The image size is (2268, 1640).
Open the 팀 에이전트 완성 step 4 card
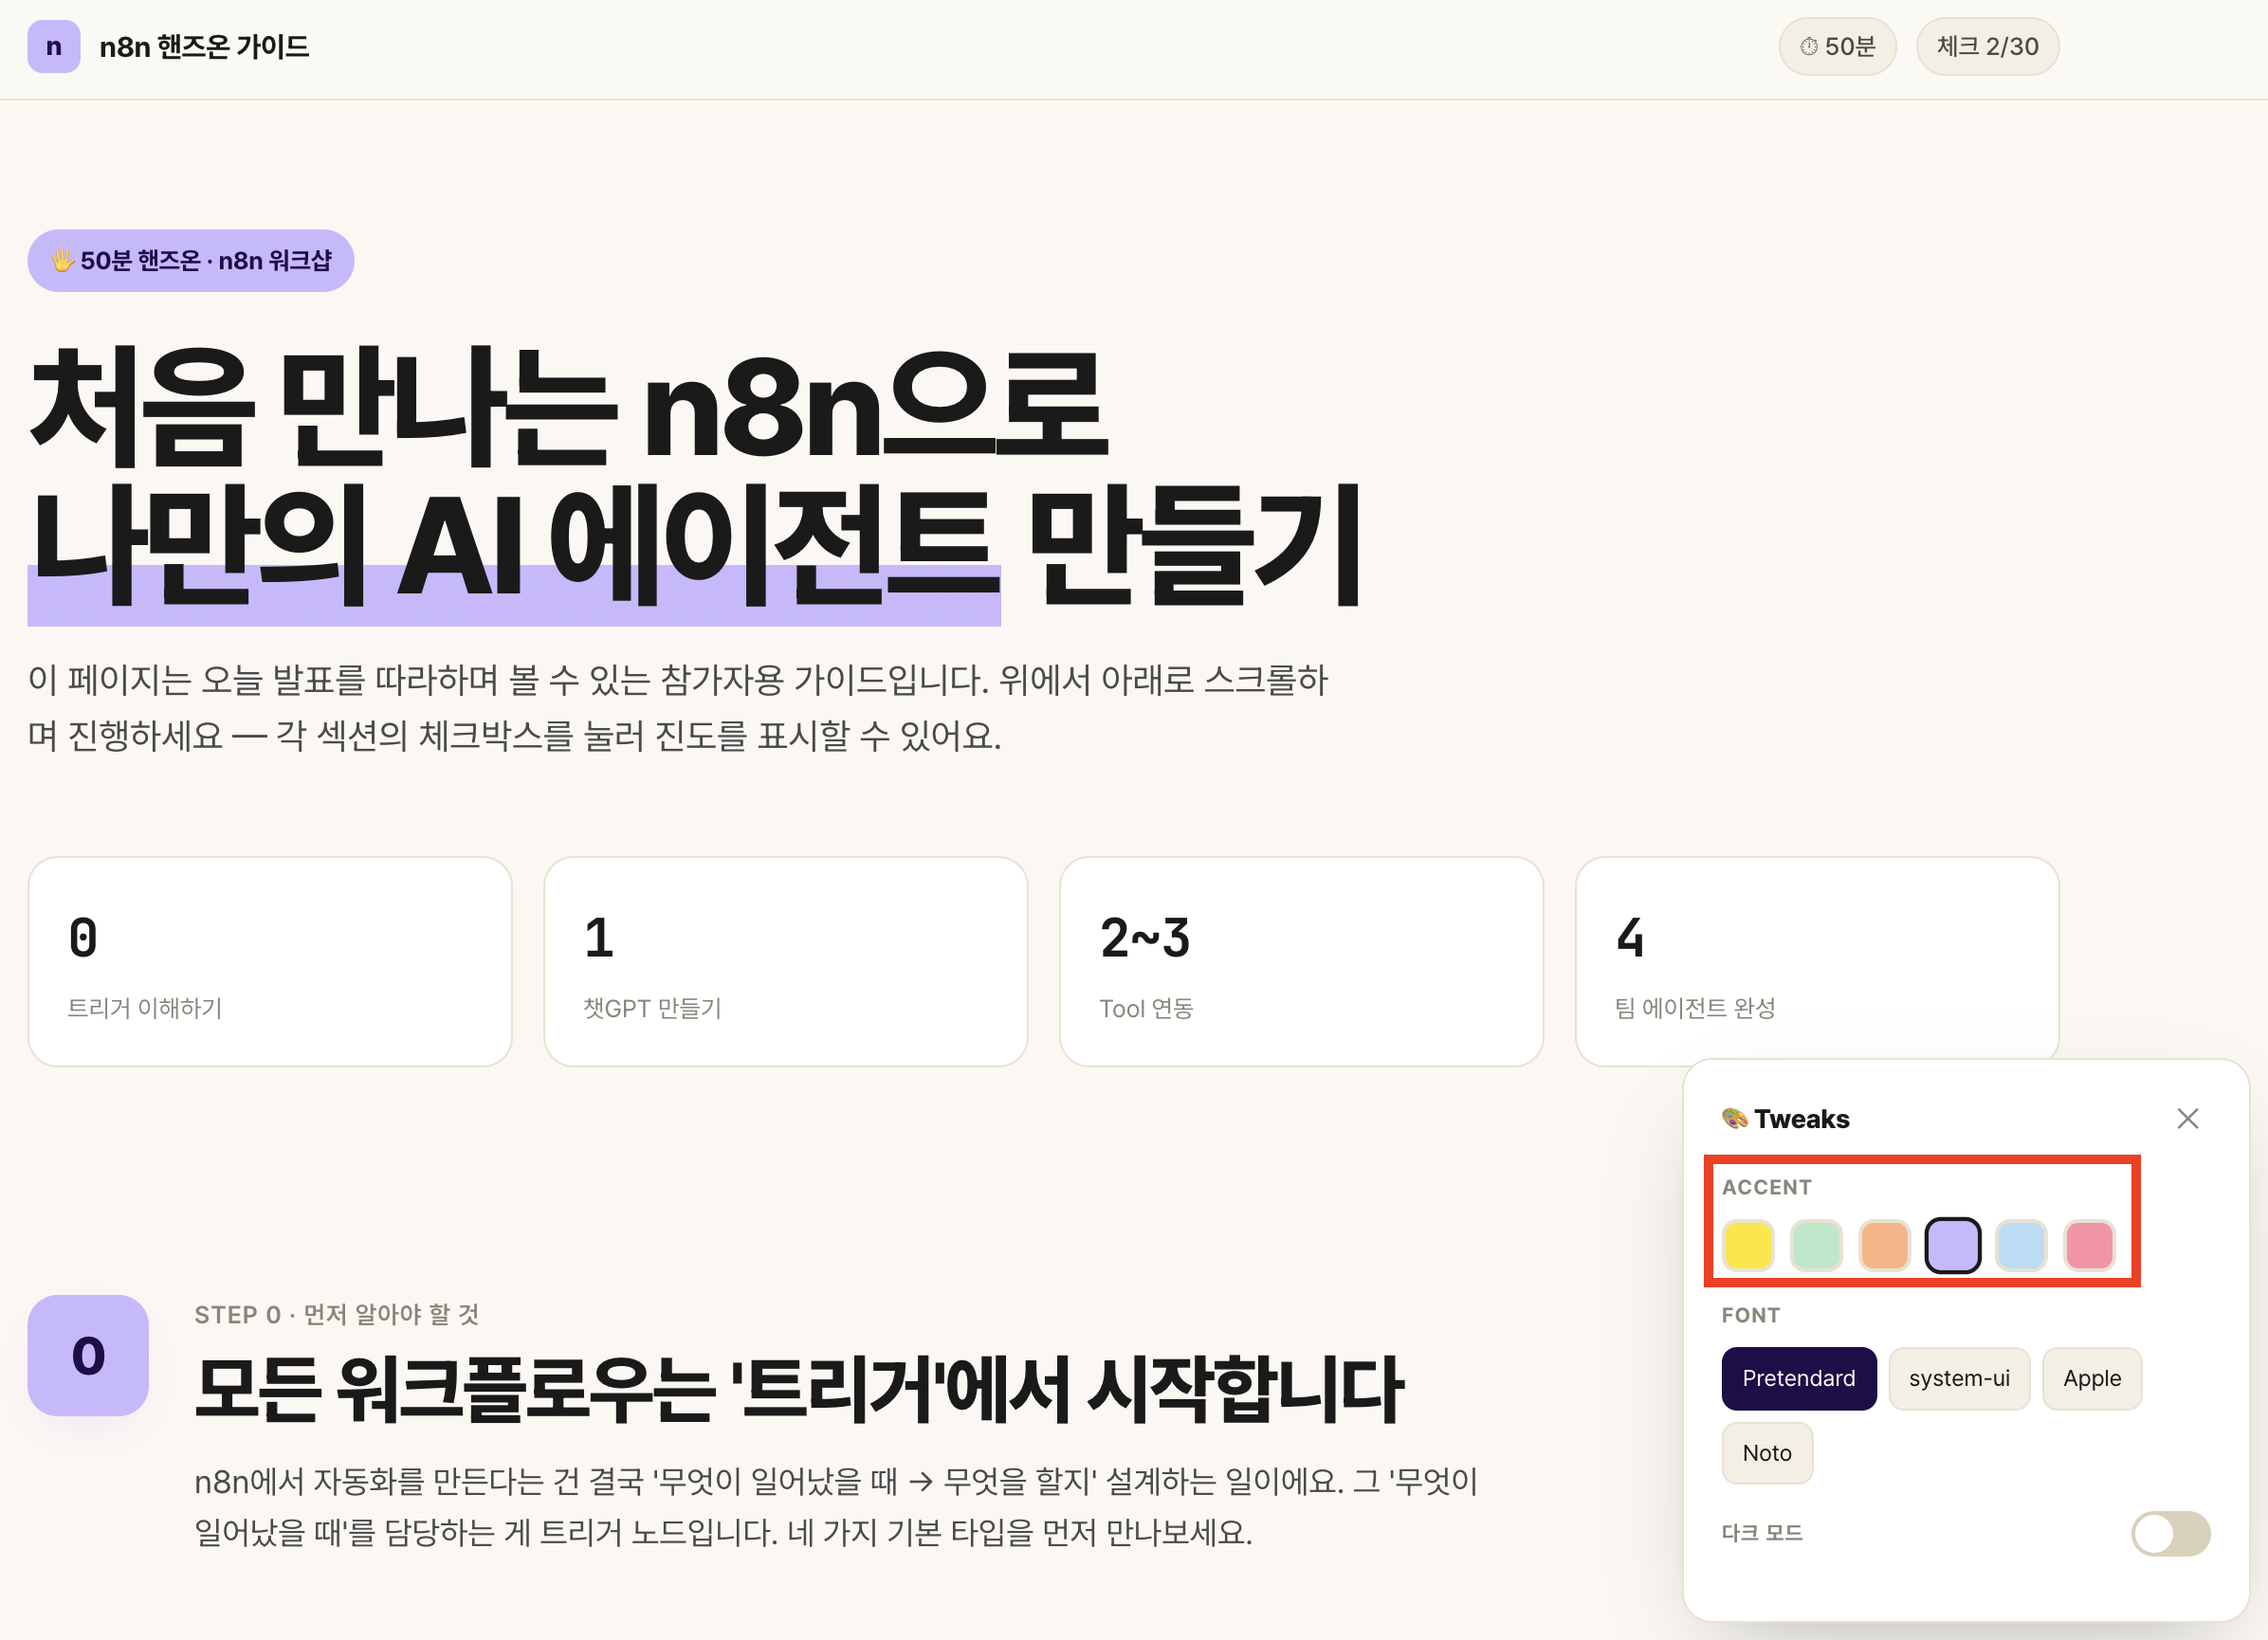point(1817,961)
